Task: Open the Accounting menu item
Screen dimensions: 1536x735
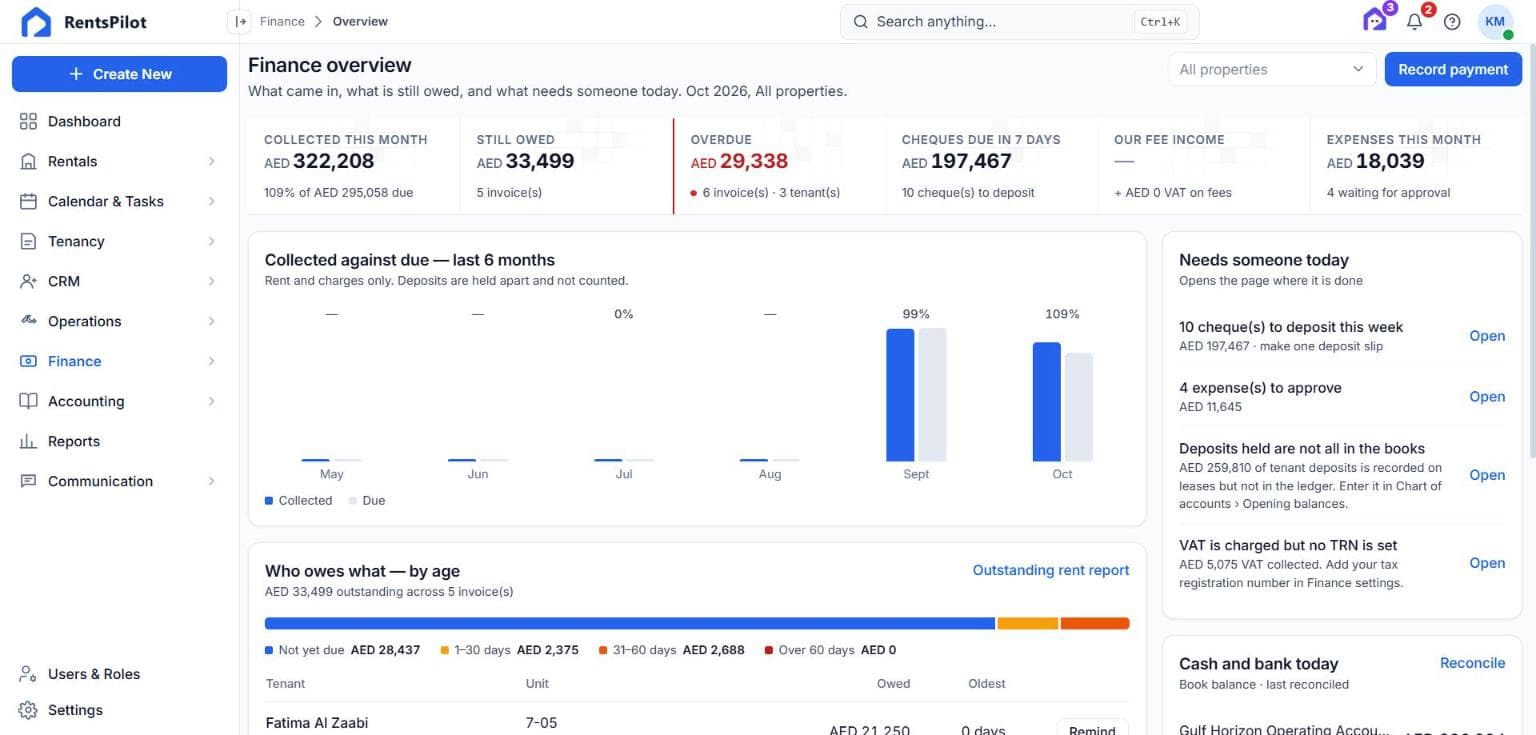Action: (x=119, y=401)
